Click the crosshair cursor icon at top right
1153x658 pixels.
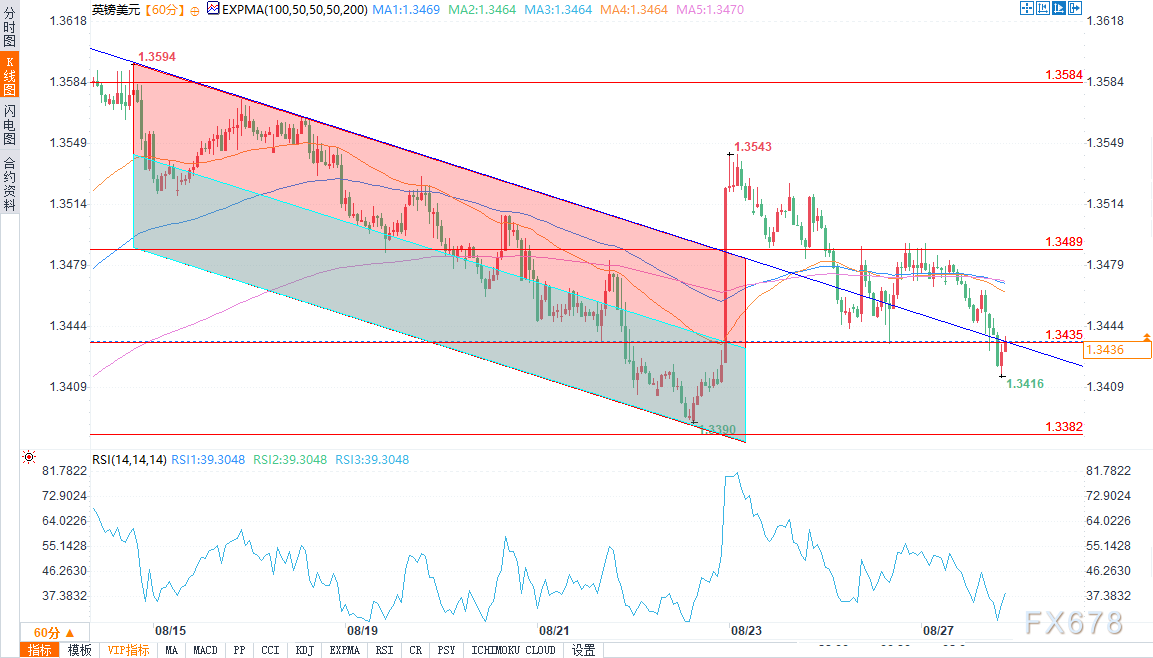pyautogui.click(x=1027, y=8)
